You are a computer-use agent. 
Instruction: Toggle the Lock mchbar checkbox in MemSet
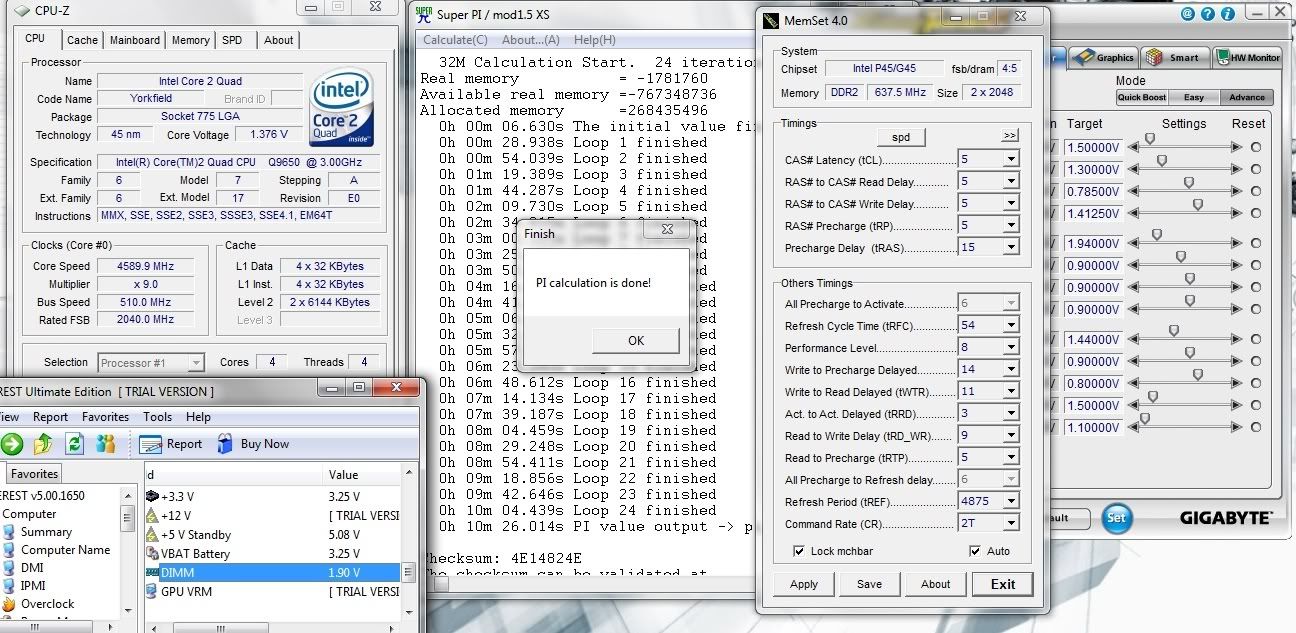799,551
